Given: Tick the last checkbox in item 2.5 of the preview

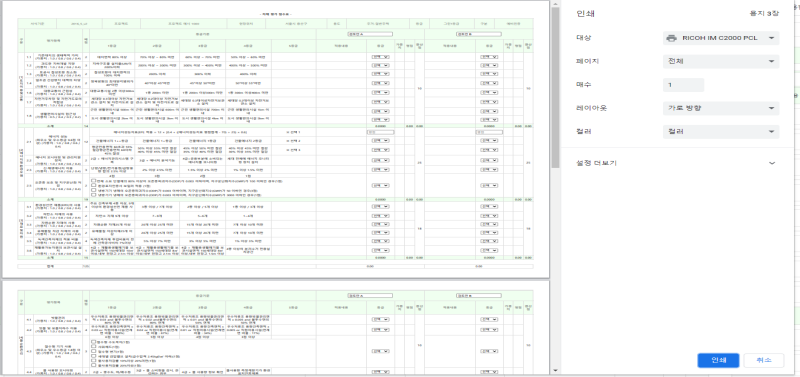Looking at the screenshot, I should [x=93, y=194].
